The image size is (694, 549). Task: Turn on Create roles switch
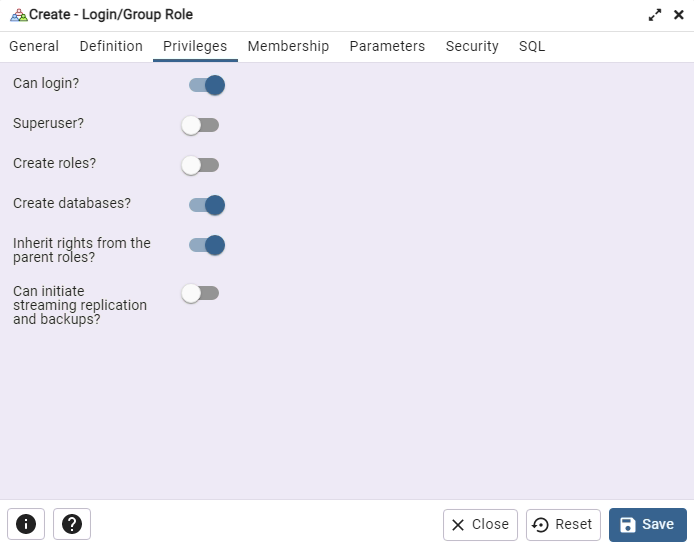tap(200, 165)
